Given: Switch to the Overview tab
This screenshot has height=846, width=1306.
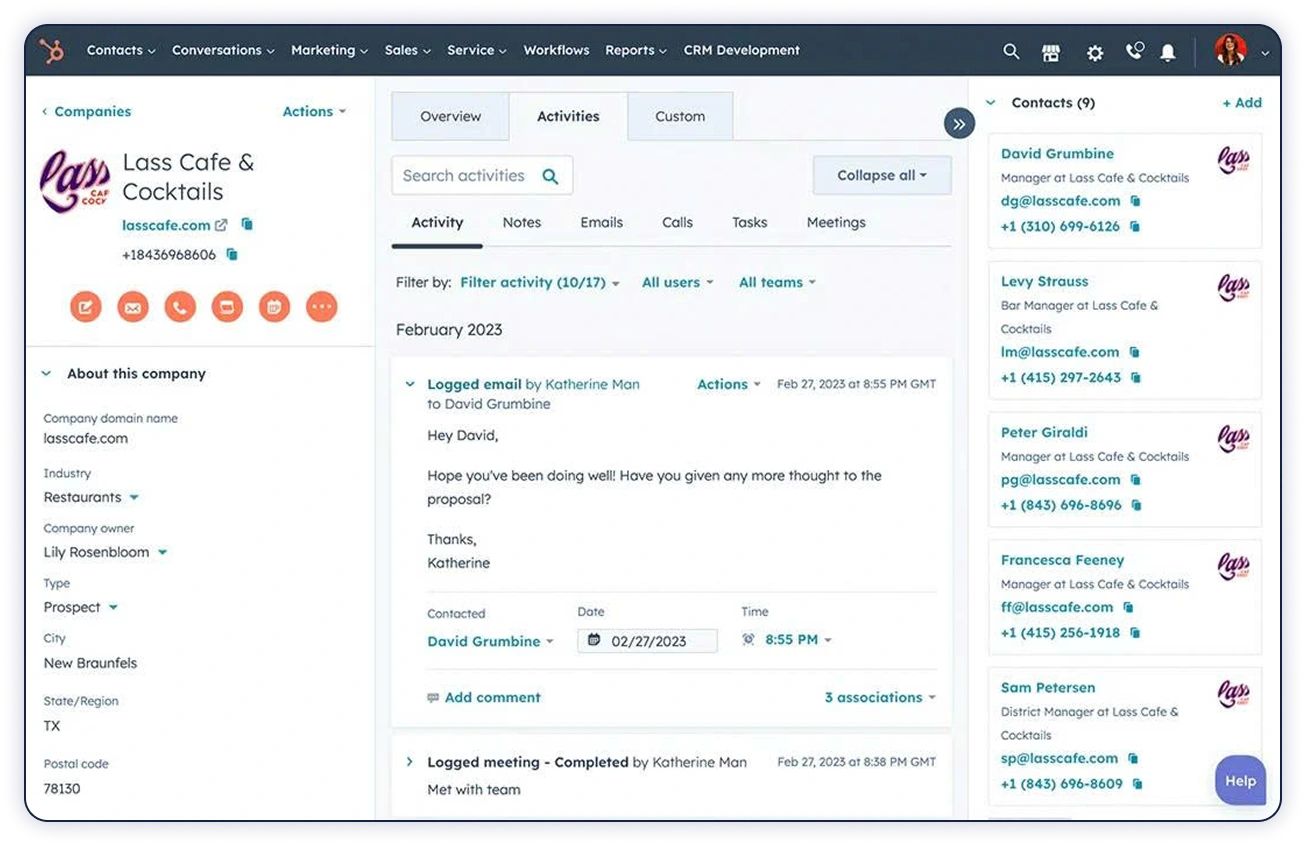Looking at the screenshot, I should tap(451, 116).
